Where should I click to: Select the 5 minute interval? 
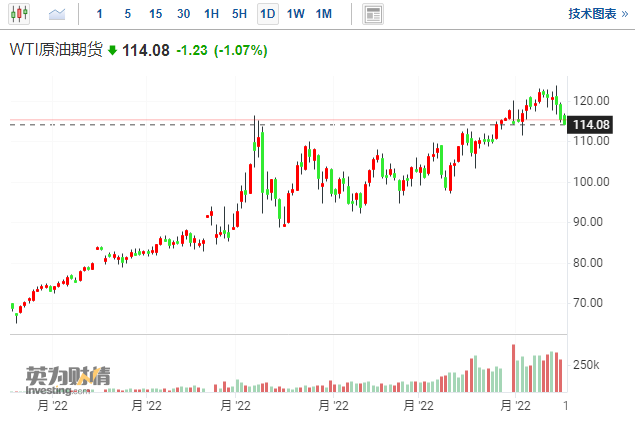(x=128, y=14)
